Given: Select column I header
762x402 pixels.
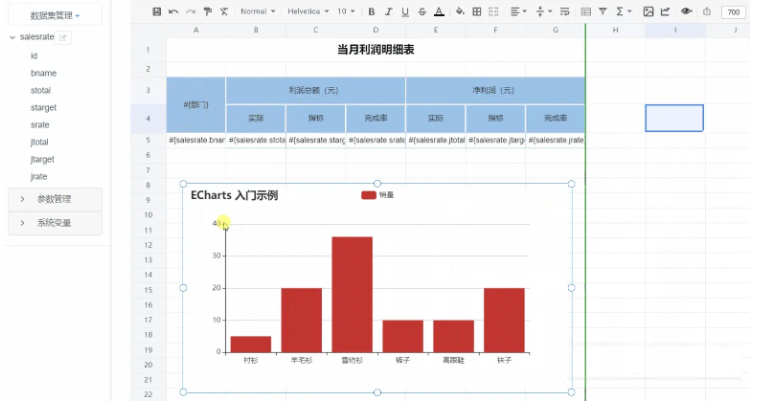Looking at the screenshot, I should click(675, 30).
